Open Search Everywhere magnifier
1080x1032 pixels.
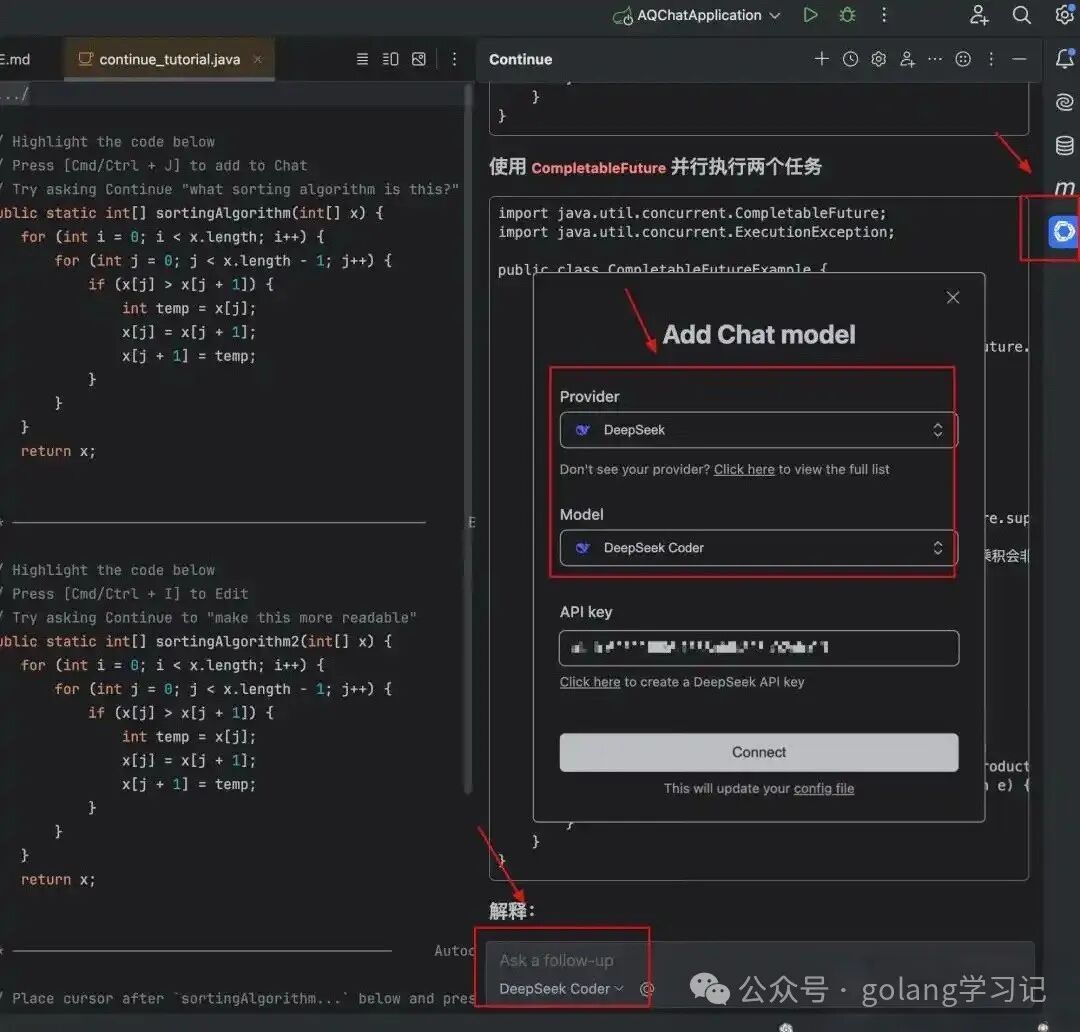tap(1021, 14)
